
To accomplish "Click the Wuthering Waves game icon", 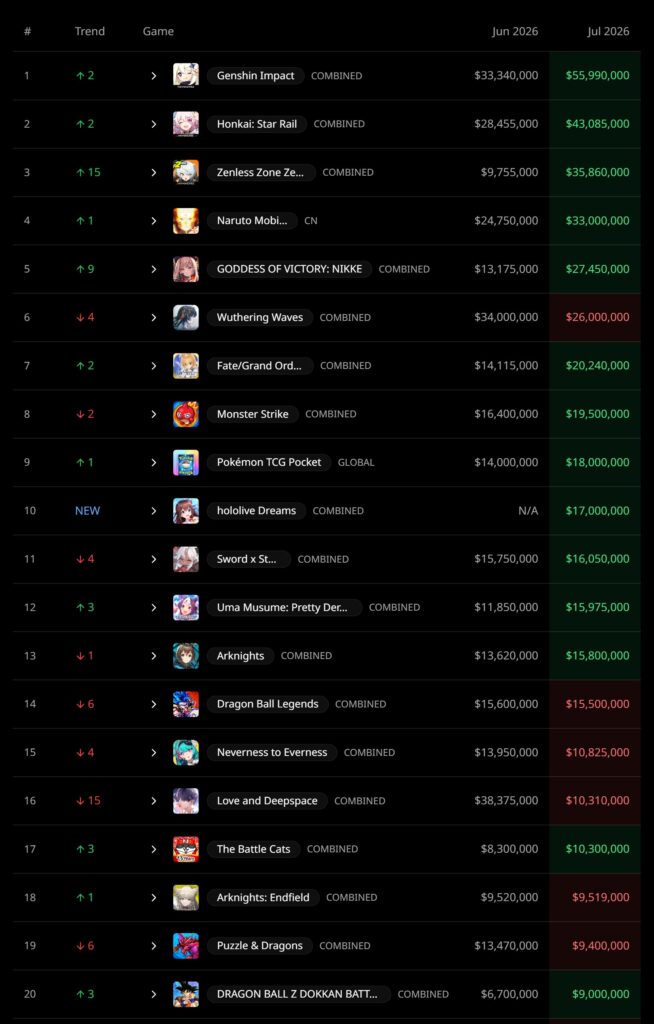I will pos(186,317).
